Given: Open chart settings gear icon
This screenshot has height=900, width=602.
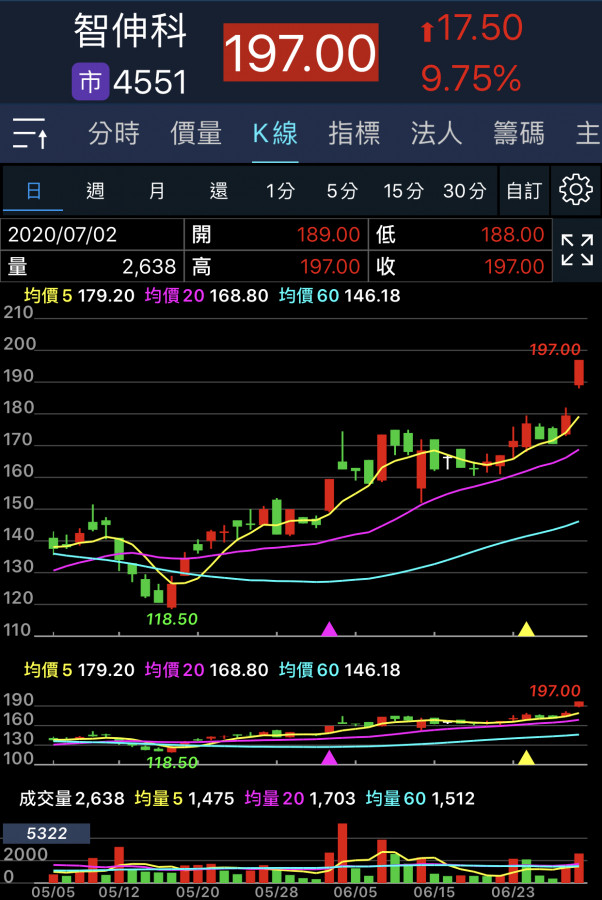Looking at the screenshot, I should pyautogui.click(x=576, y=190).
